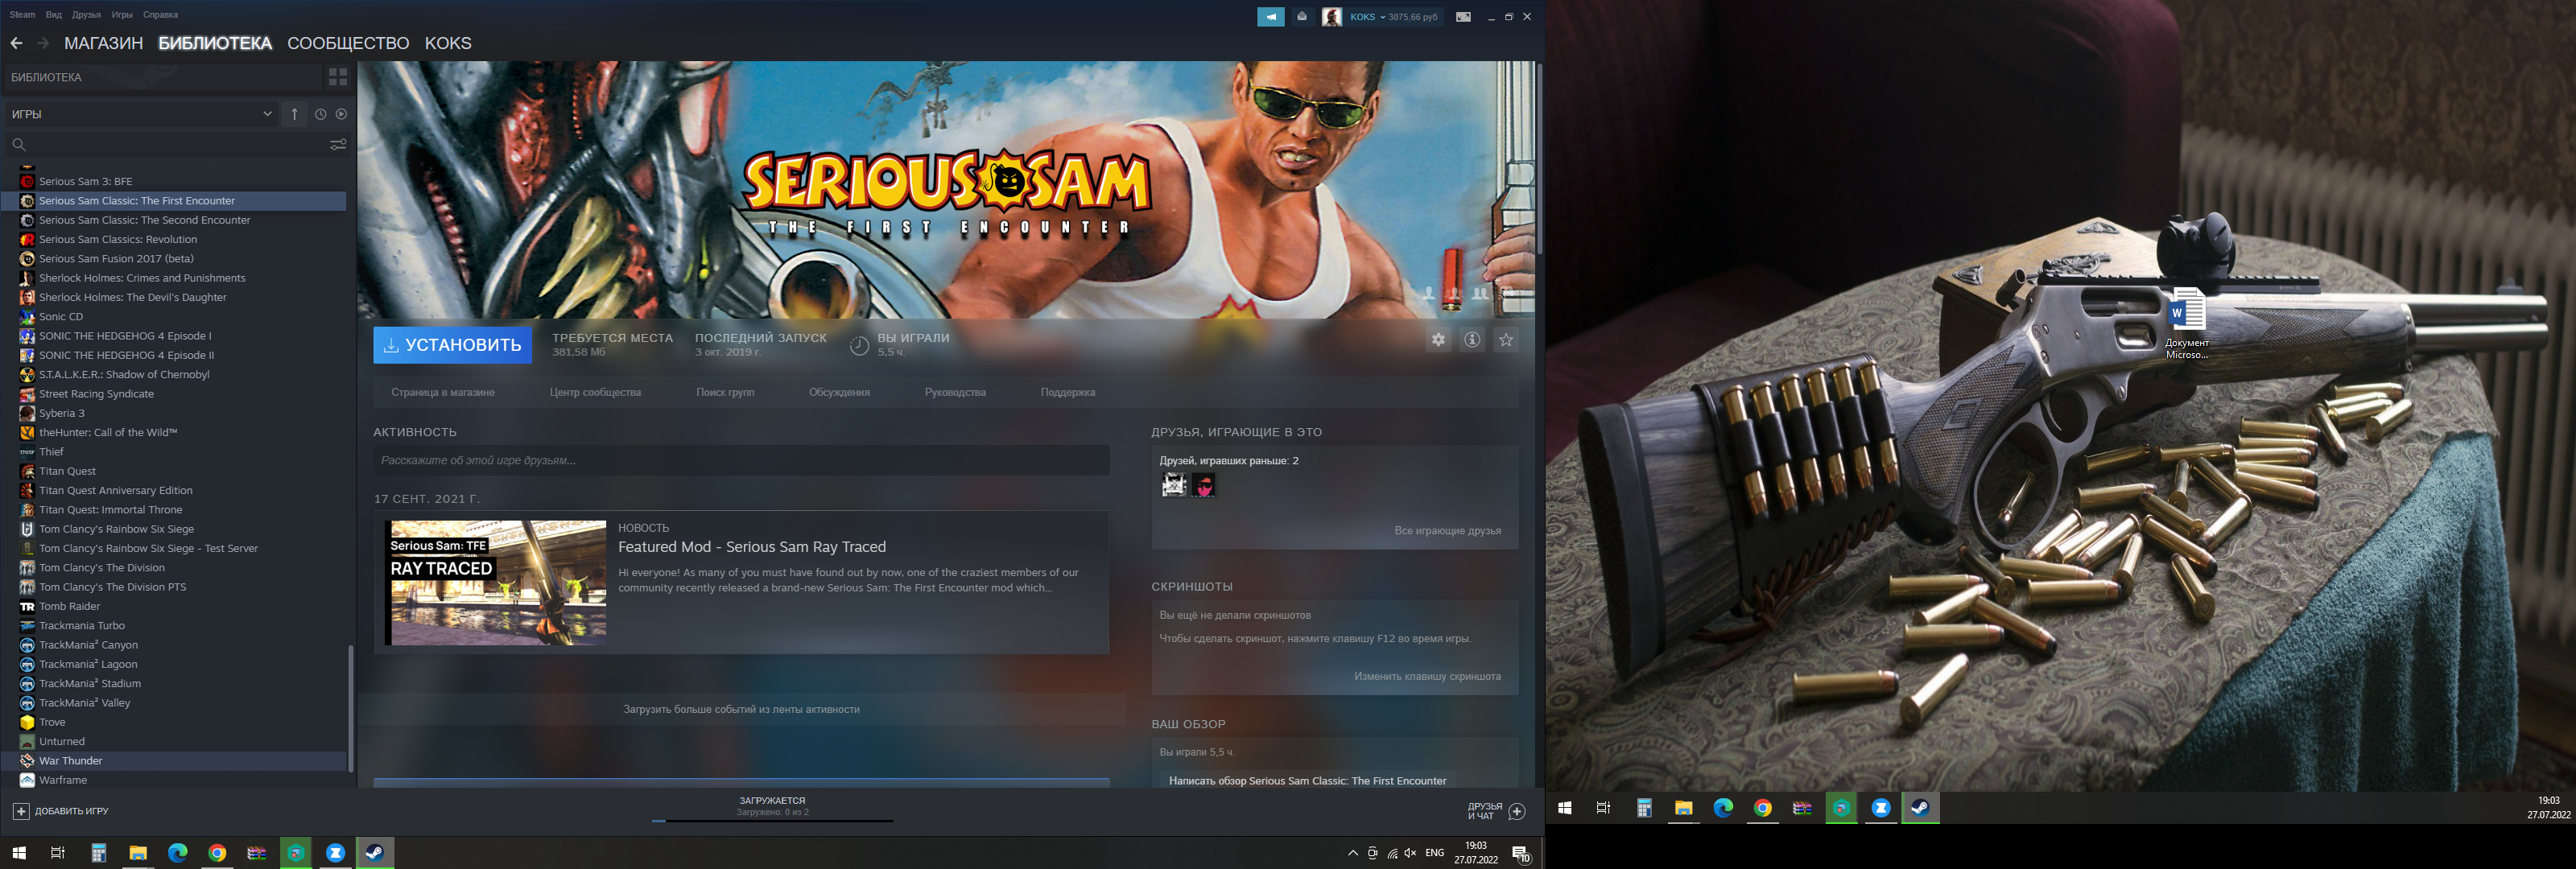Open Serious Sam Ray Traced news thumbnail
The height and width of the screenshot is (869, 2576).
point(496,583)
